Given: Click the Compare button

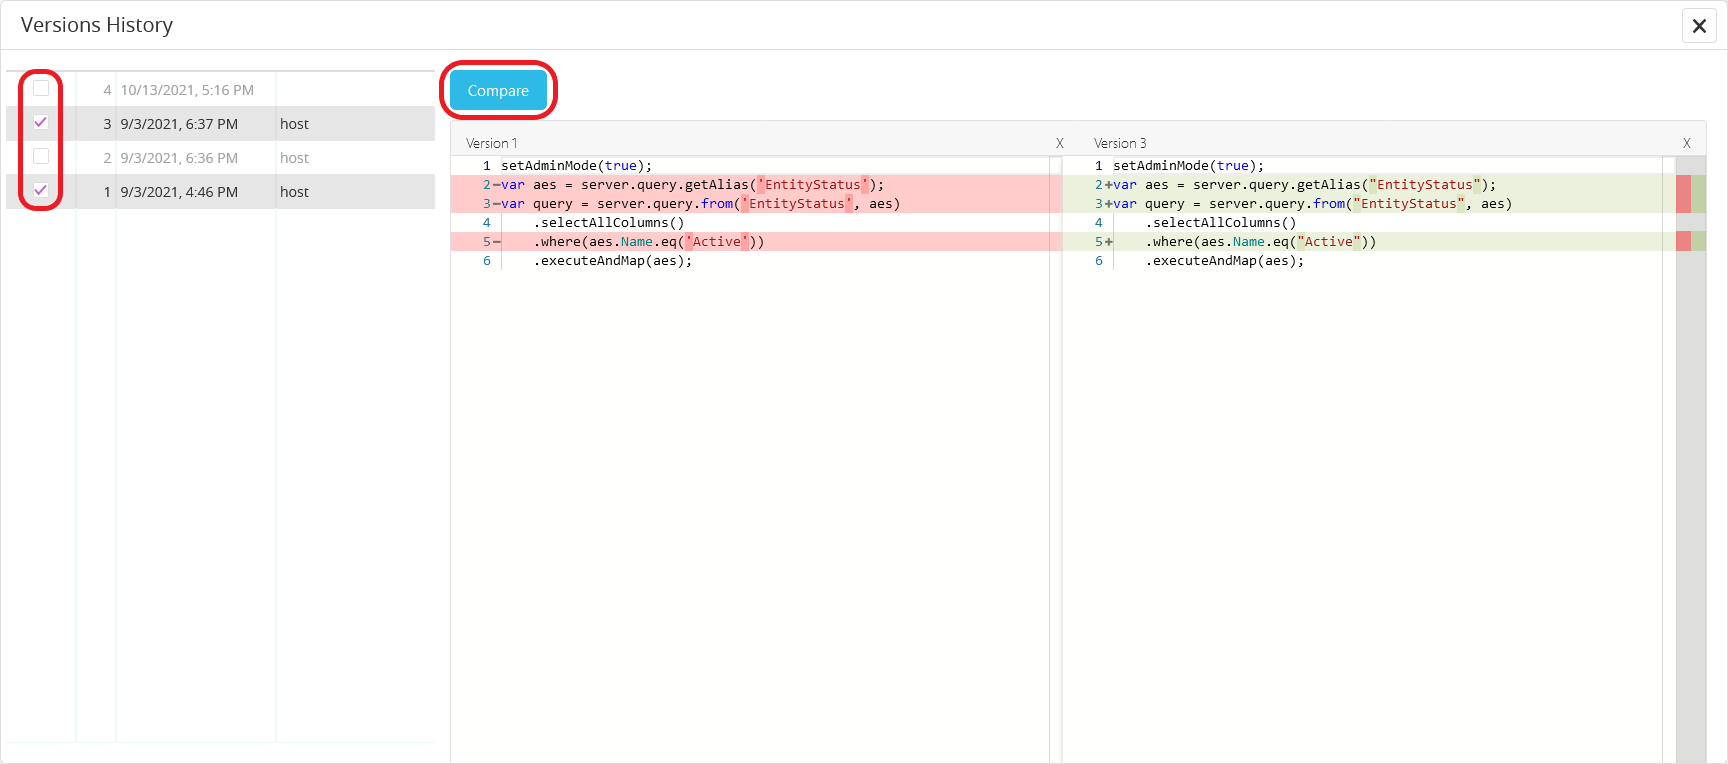Looking at the screenshot, I should [x=498, y=91].
